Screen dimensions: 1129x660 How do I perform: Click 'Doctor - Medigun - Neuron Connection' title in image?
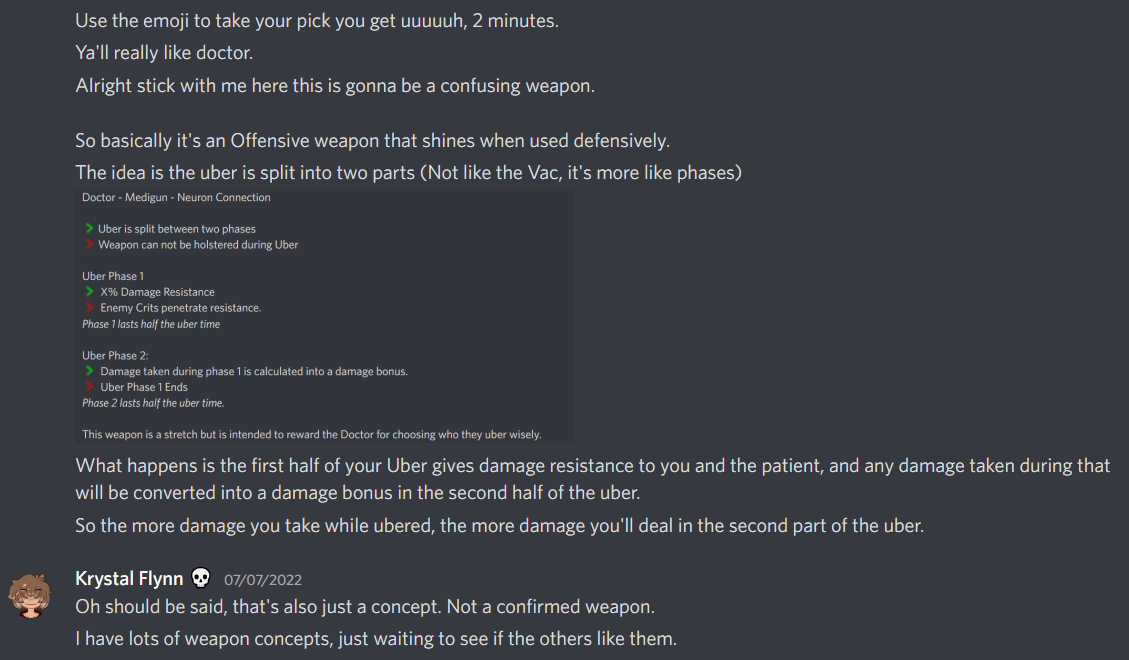click(176, 198)
